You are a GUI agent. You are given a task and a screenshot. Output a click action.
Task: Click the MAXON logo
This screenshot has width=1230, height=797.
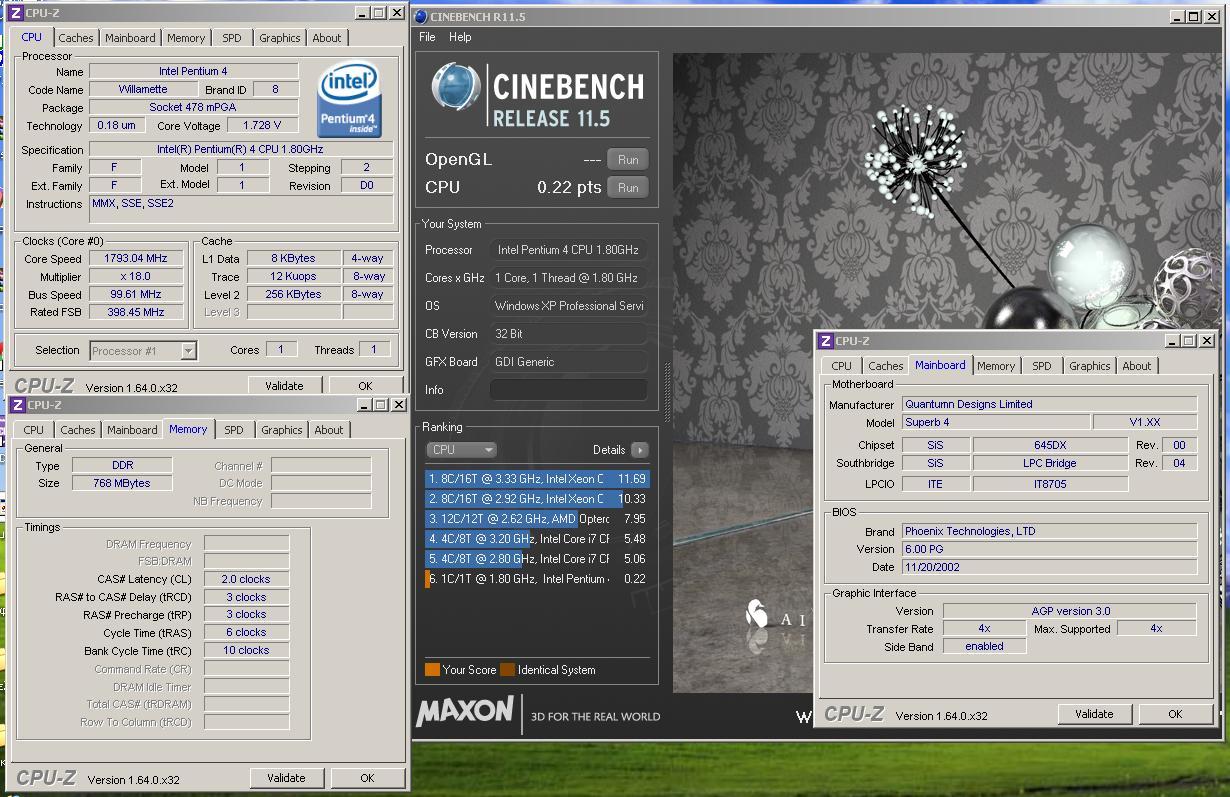click(x=465, y=712)
